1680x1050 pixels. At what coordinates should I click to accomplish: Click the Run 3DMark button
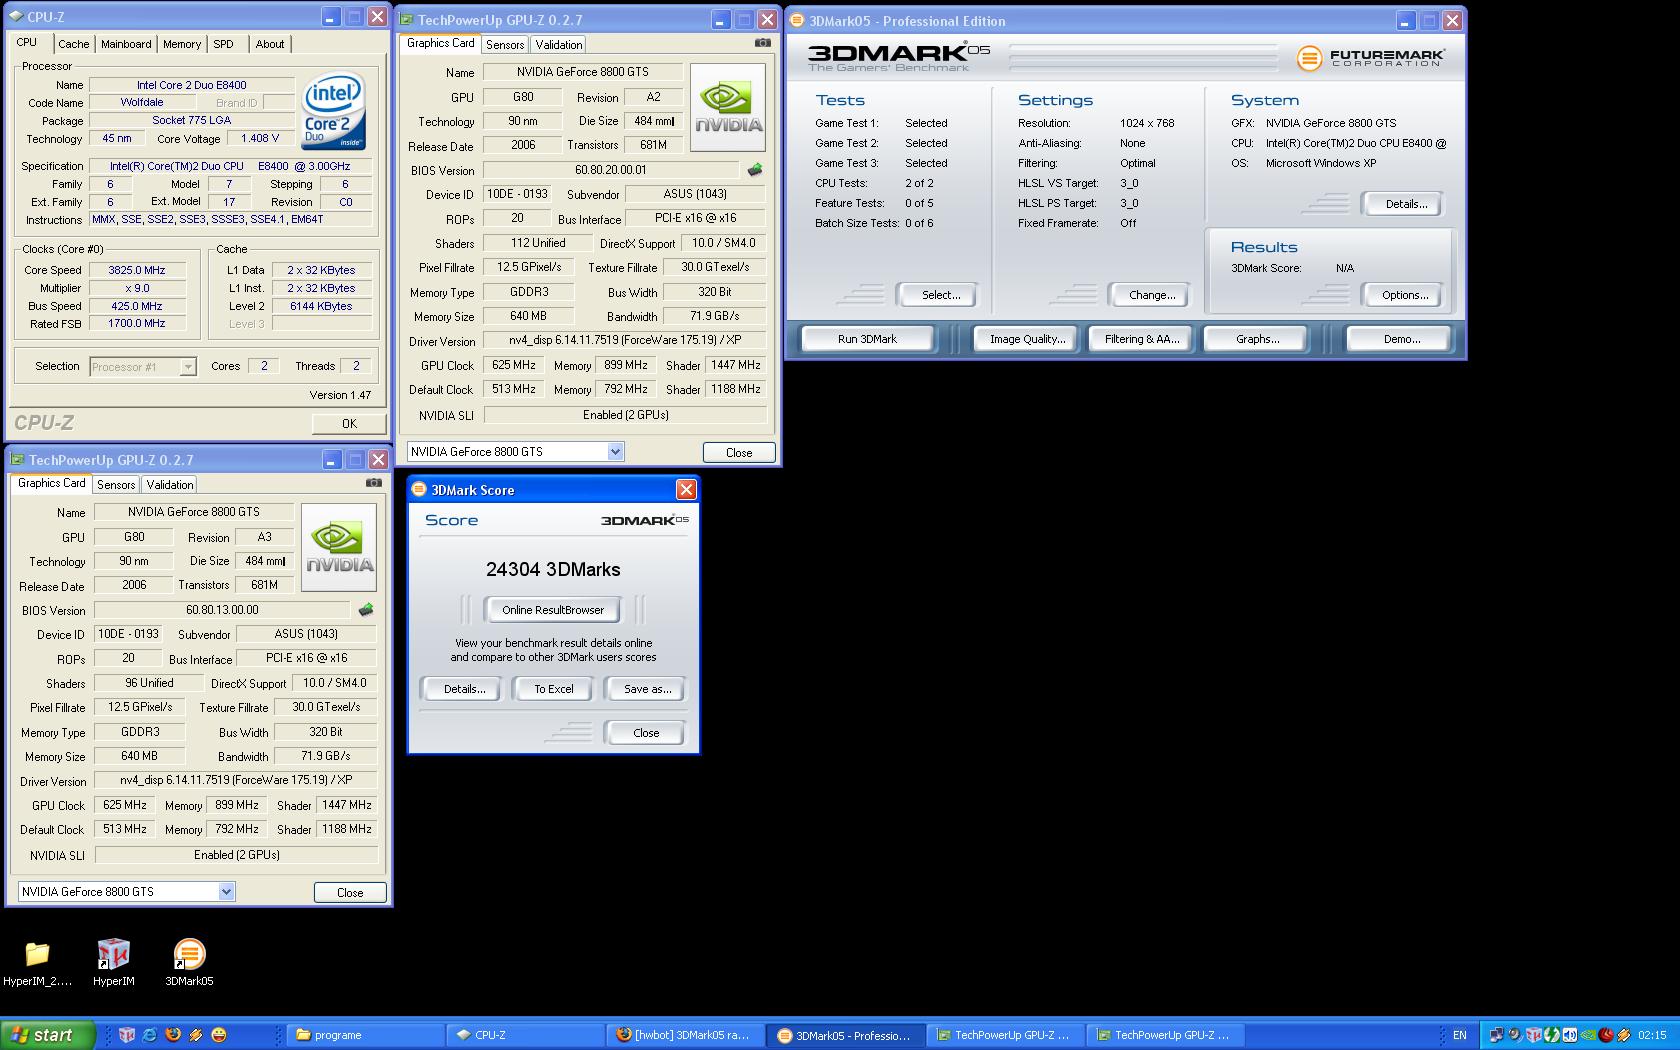[x=867, y=339]
